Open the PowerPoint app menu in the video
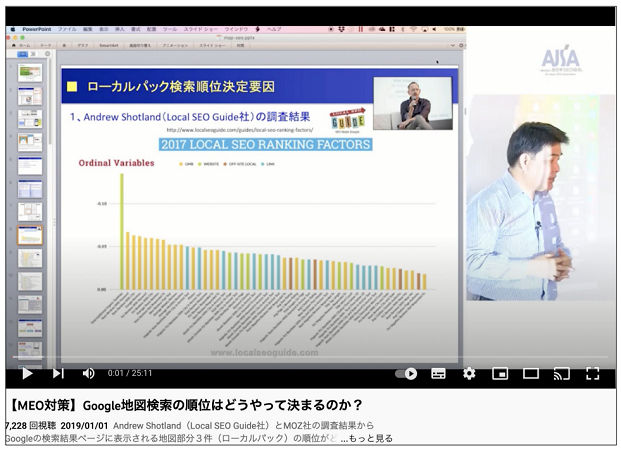The height and width of the screenshot is (450, 621). point(36,29)
